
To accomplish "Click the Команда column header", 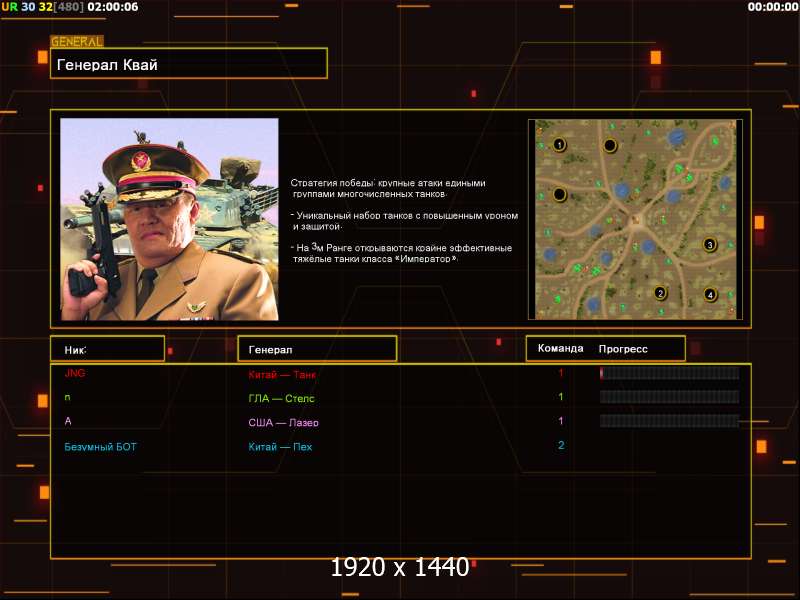I will point(560,349).
